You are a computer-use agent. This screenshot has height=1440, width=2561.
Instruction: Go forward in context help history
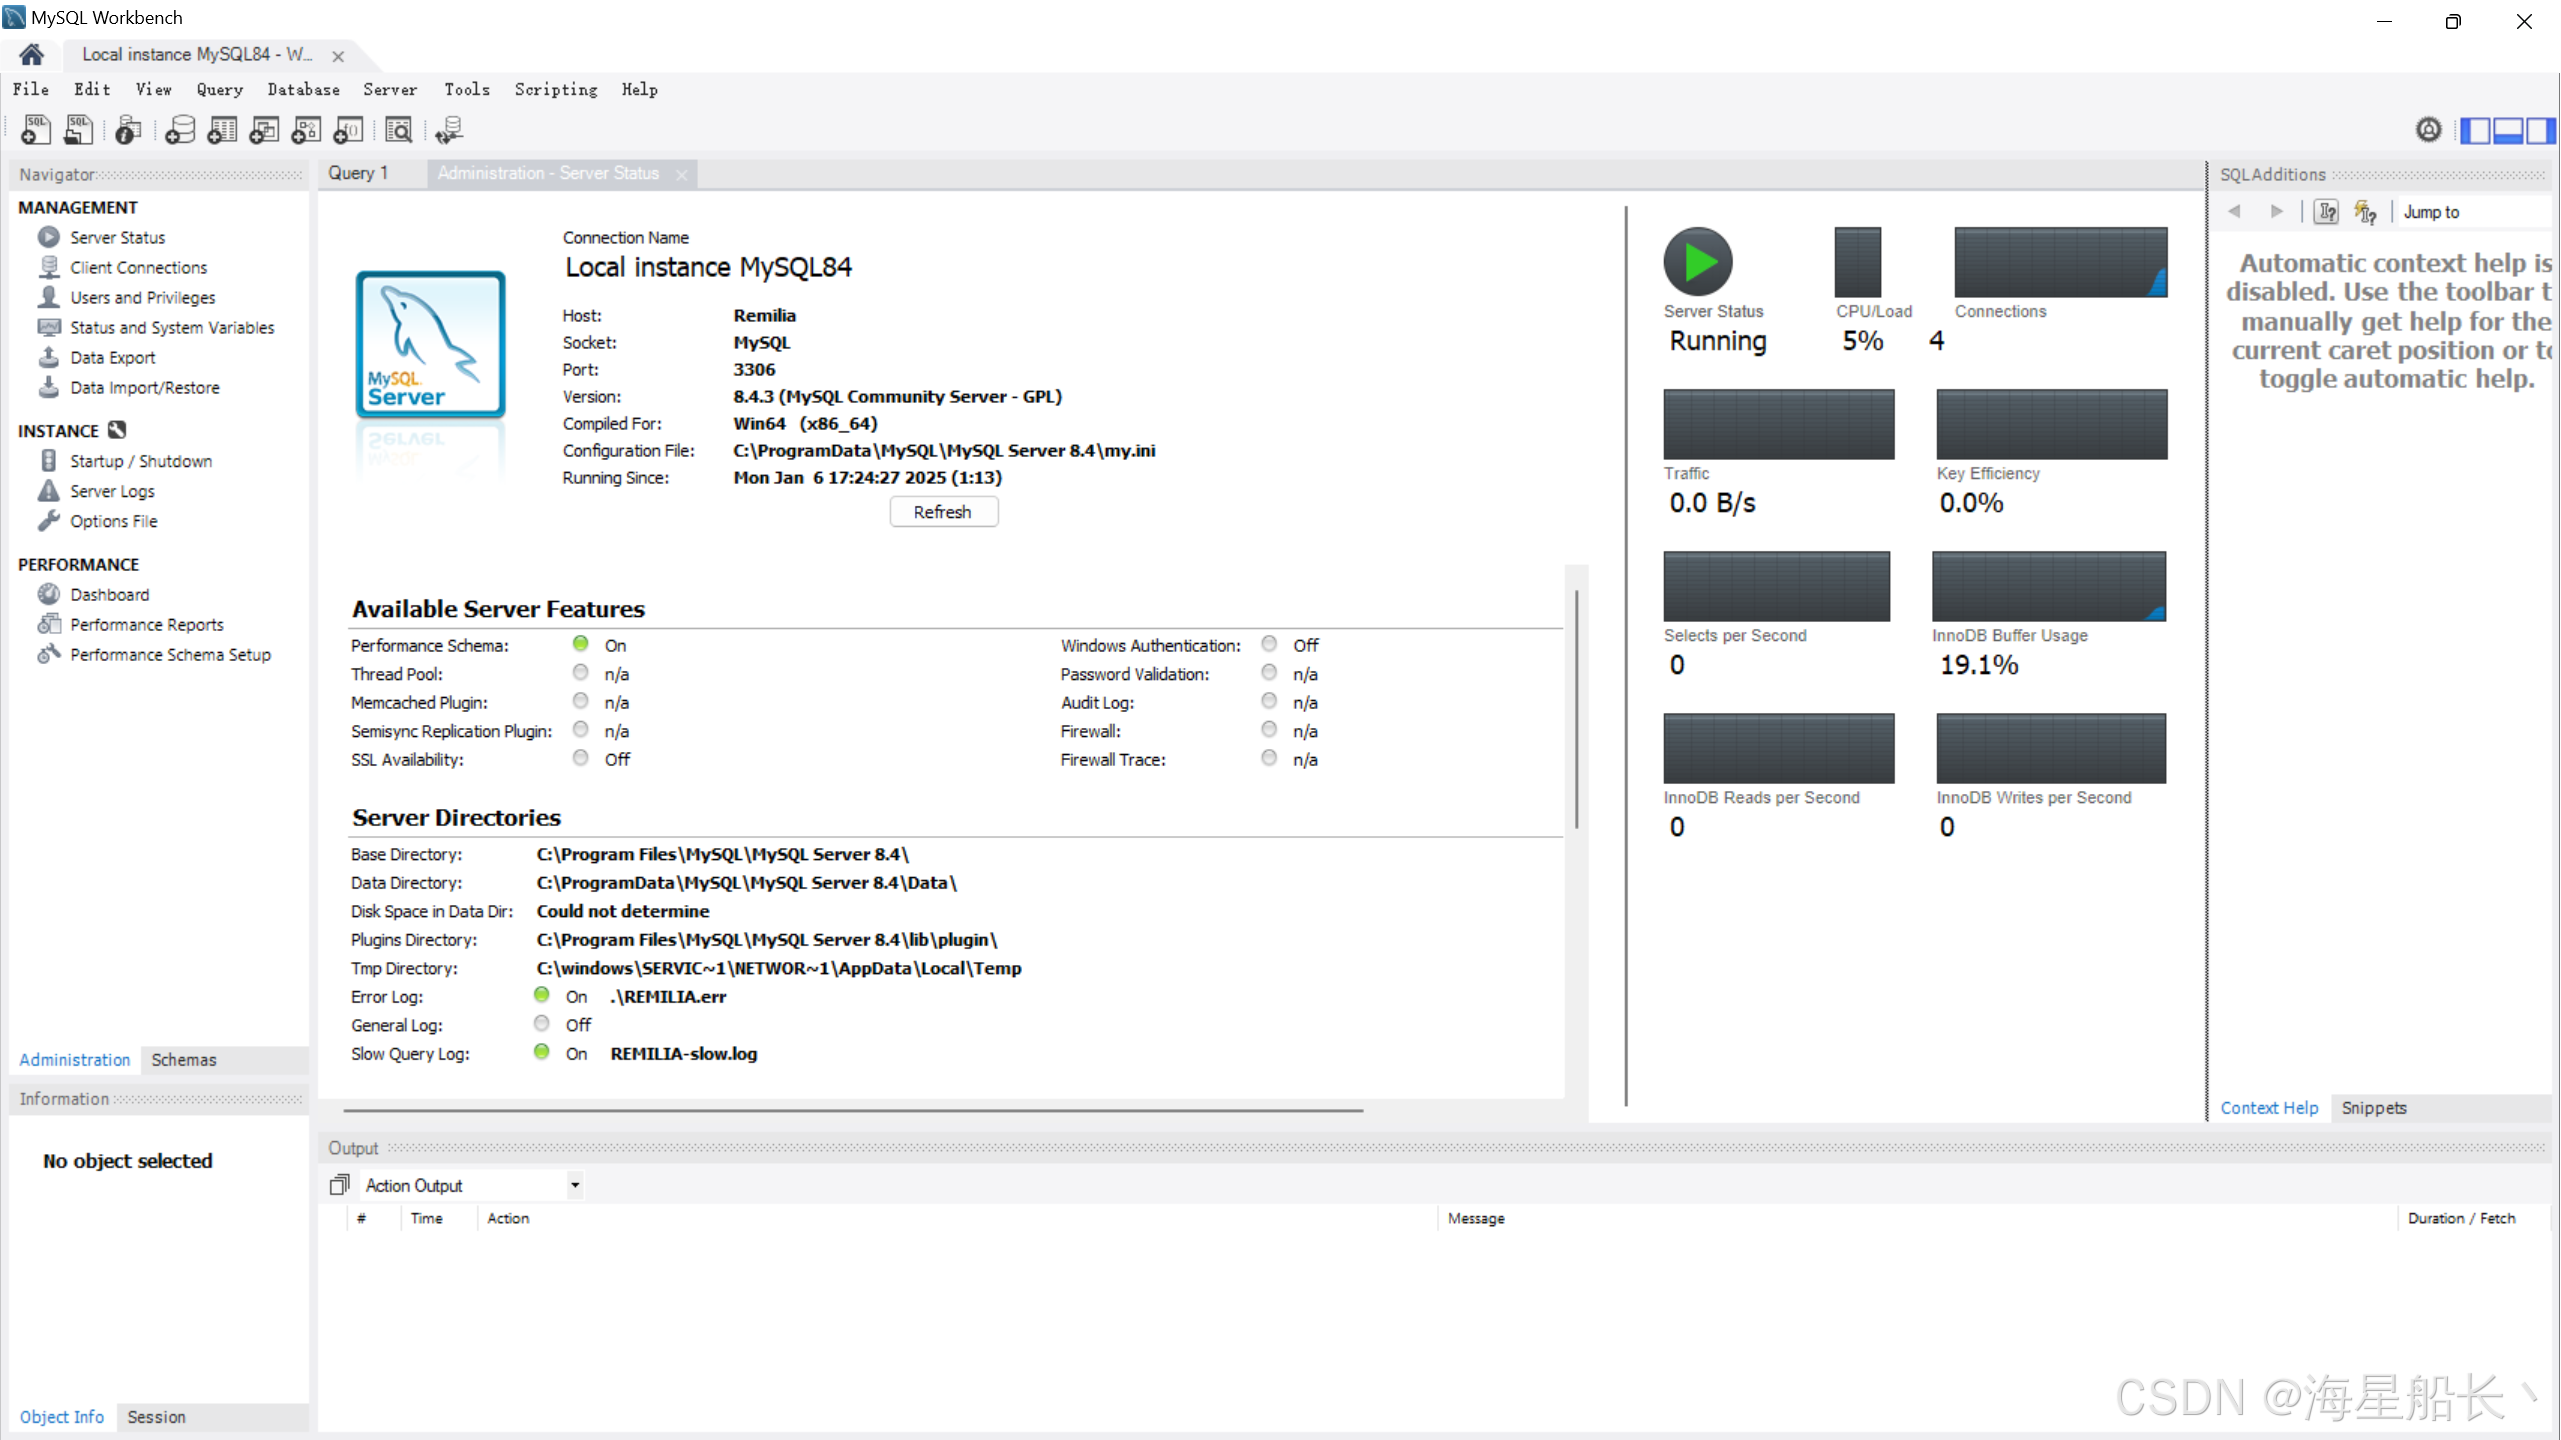[x=2277, y=211]
